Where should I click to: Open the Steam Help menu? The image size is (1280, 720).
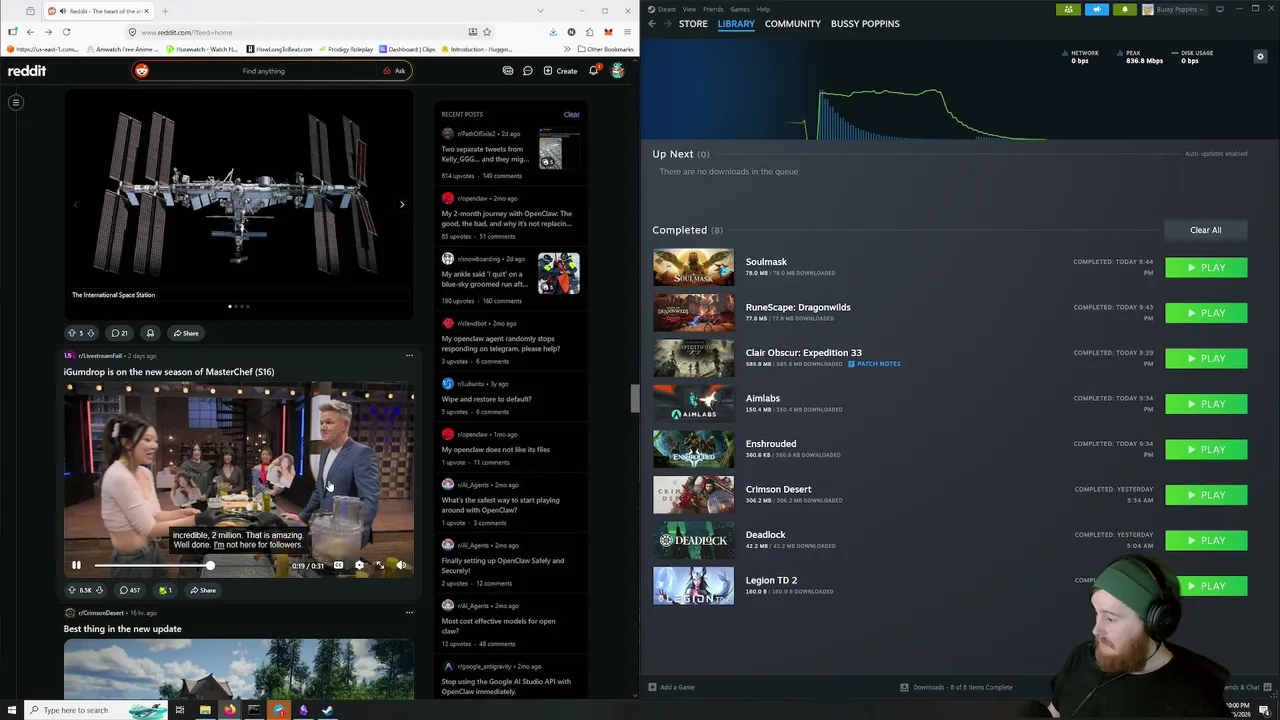point(763,9)
